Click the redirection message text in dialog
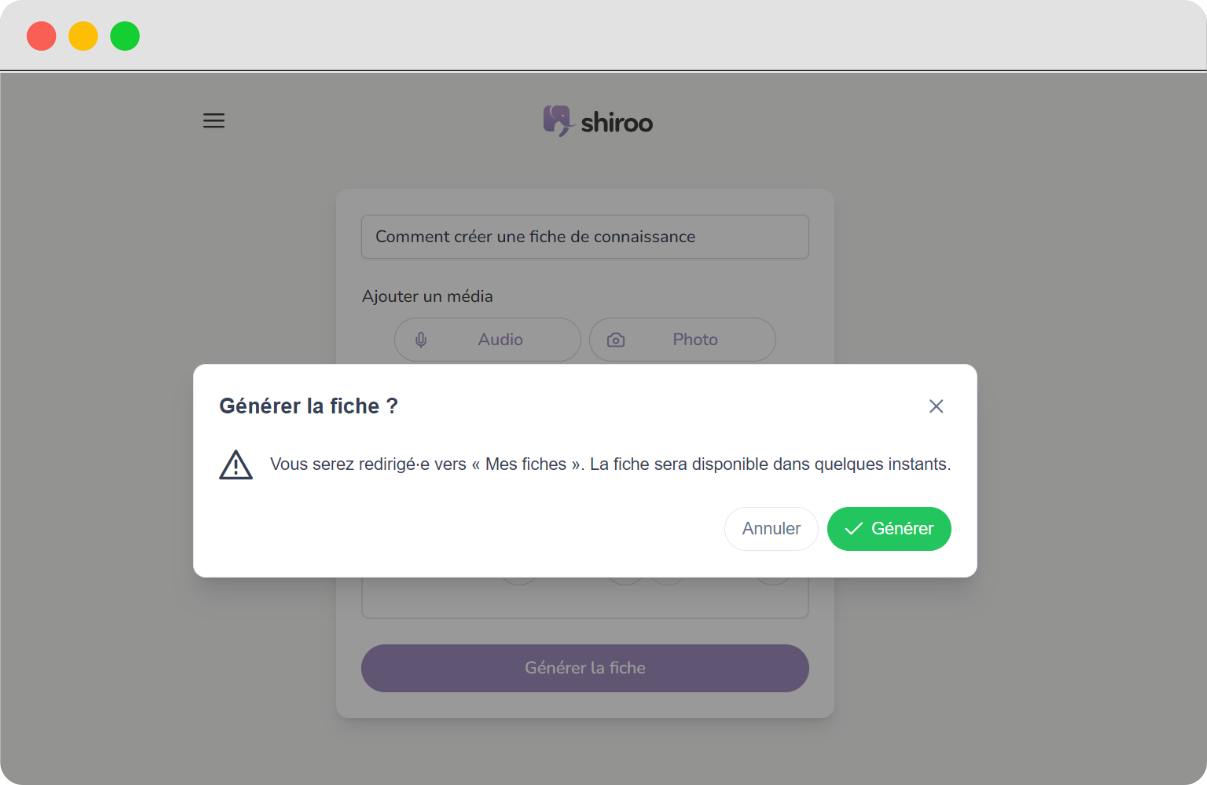Viewport: 1207px width, 785px height. (610, 465)
